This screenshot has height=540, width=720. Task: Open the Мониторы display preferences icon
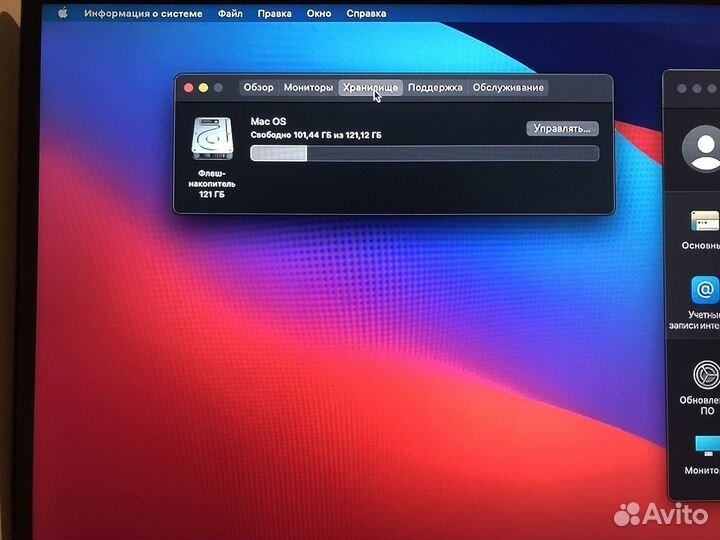(705, 445)
